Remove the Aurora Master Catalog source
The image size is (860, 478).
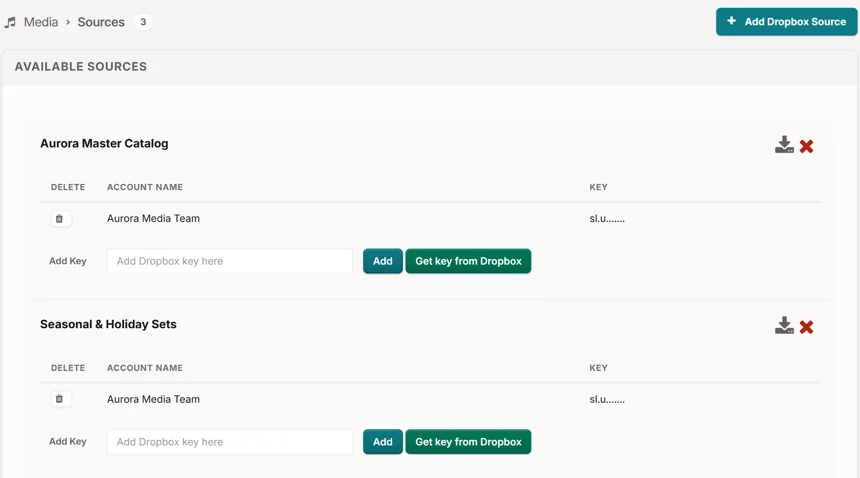click(x=806, y=146)
